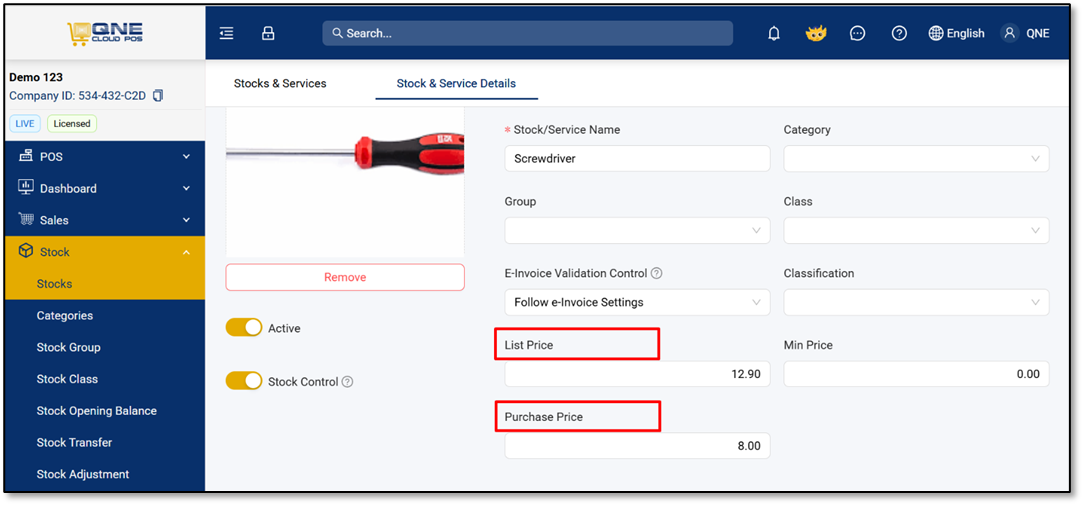Click the Remove image button
This screenshot has width=1084, height=505.
coord(345,277)
